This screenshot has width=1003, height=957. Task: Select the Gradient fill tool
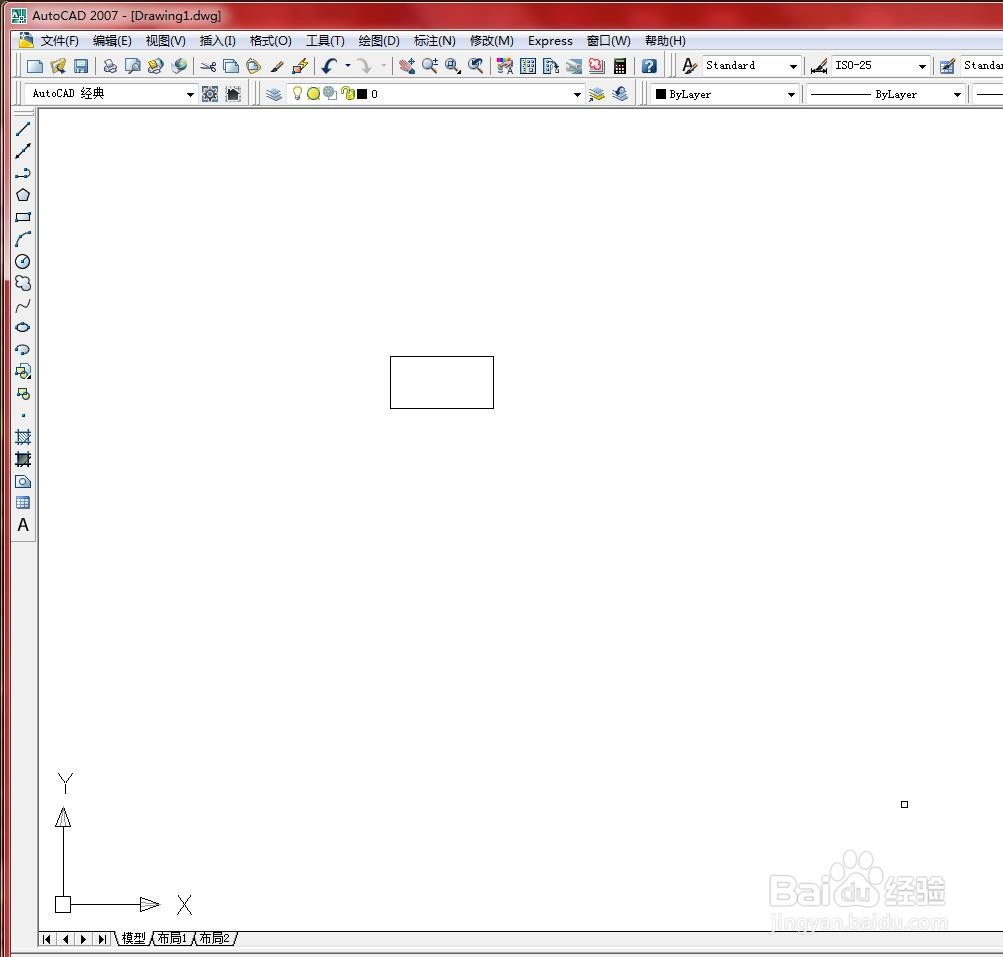(x=23, y=459)
